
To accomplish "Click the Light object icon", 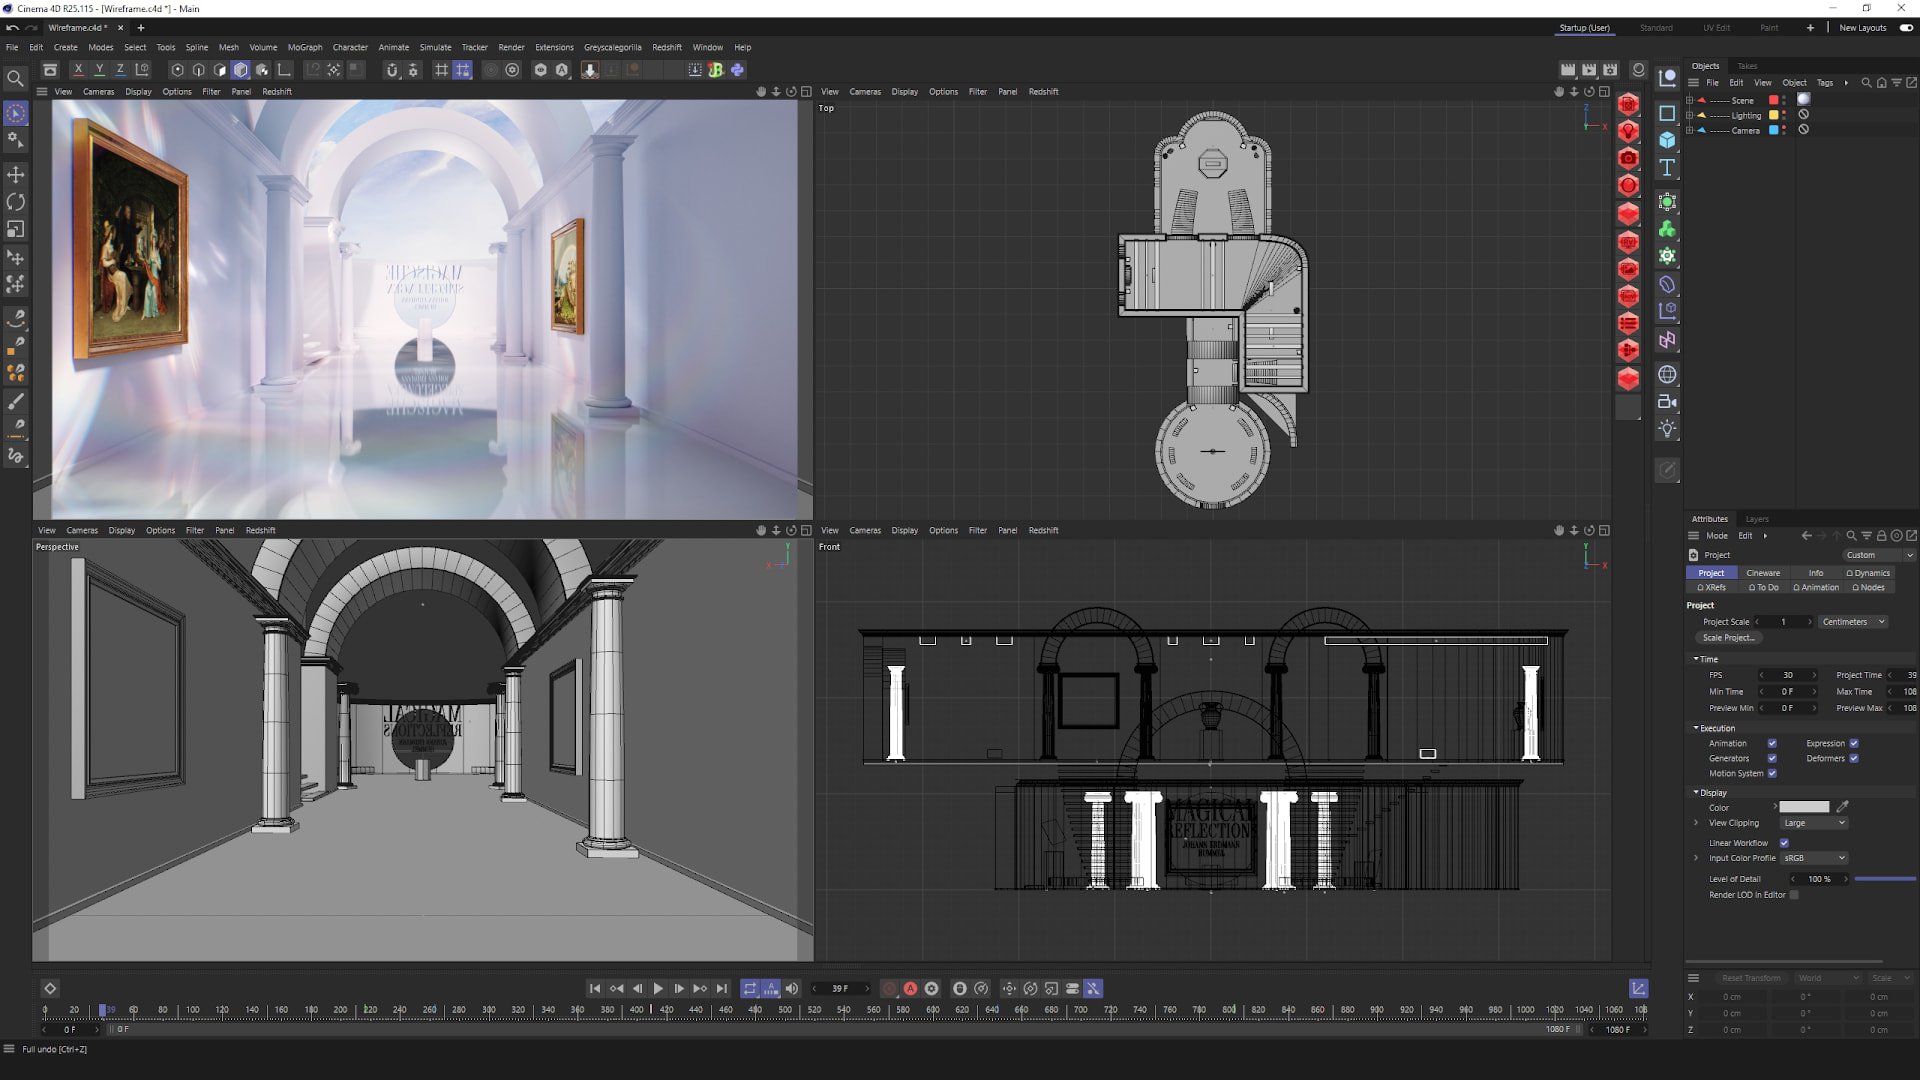I will coord(1667,429).
